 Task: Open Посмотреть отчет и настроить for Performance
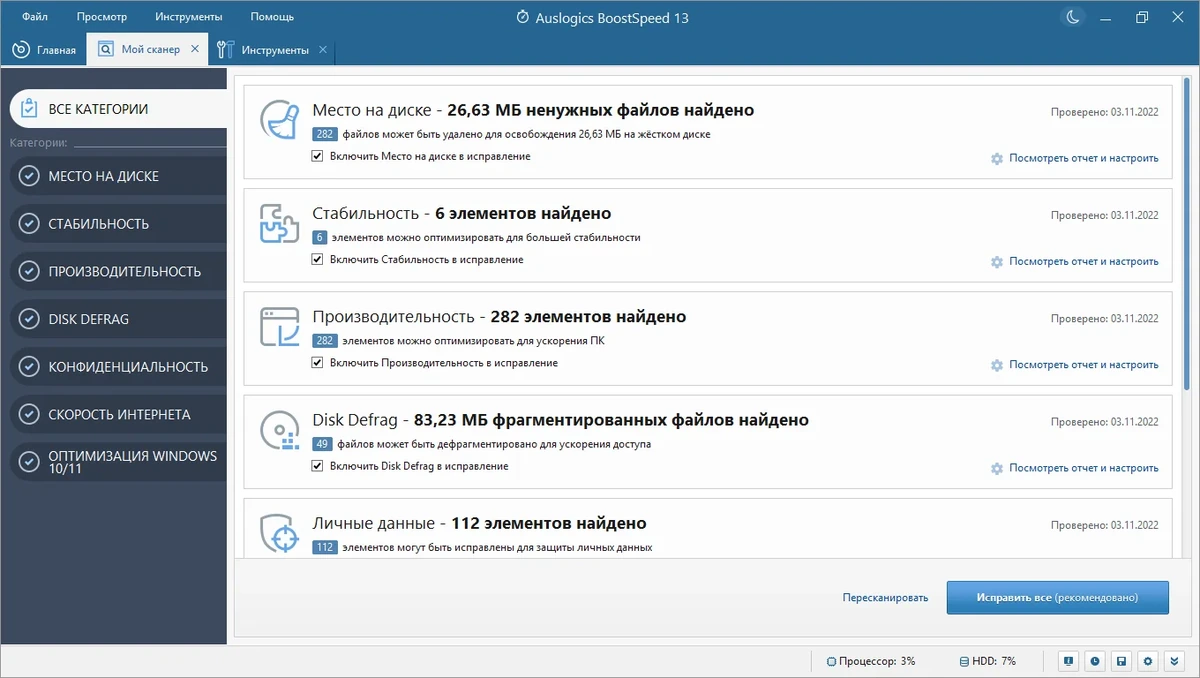(1084, 365)
